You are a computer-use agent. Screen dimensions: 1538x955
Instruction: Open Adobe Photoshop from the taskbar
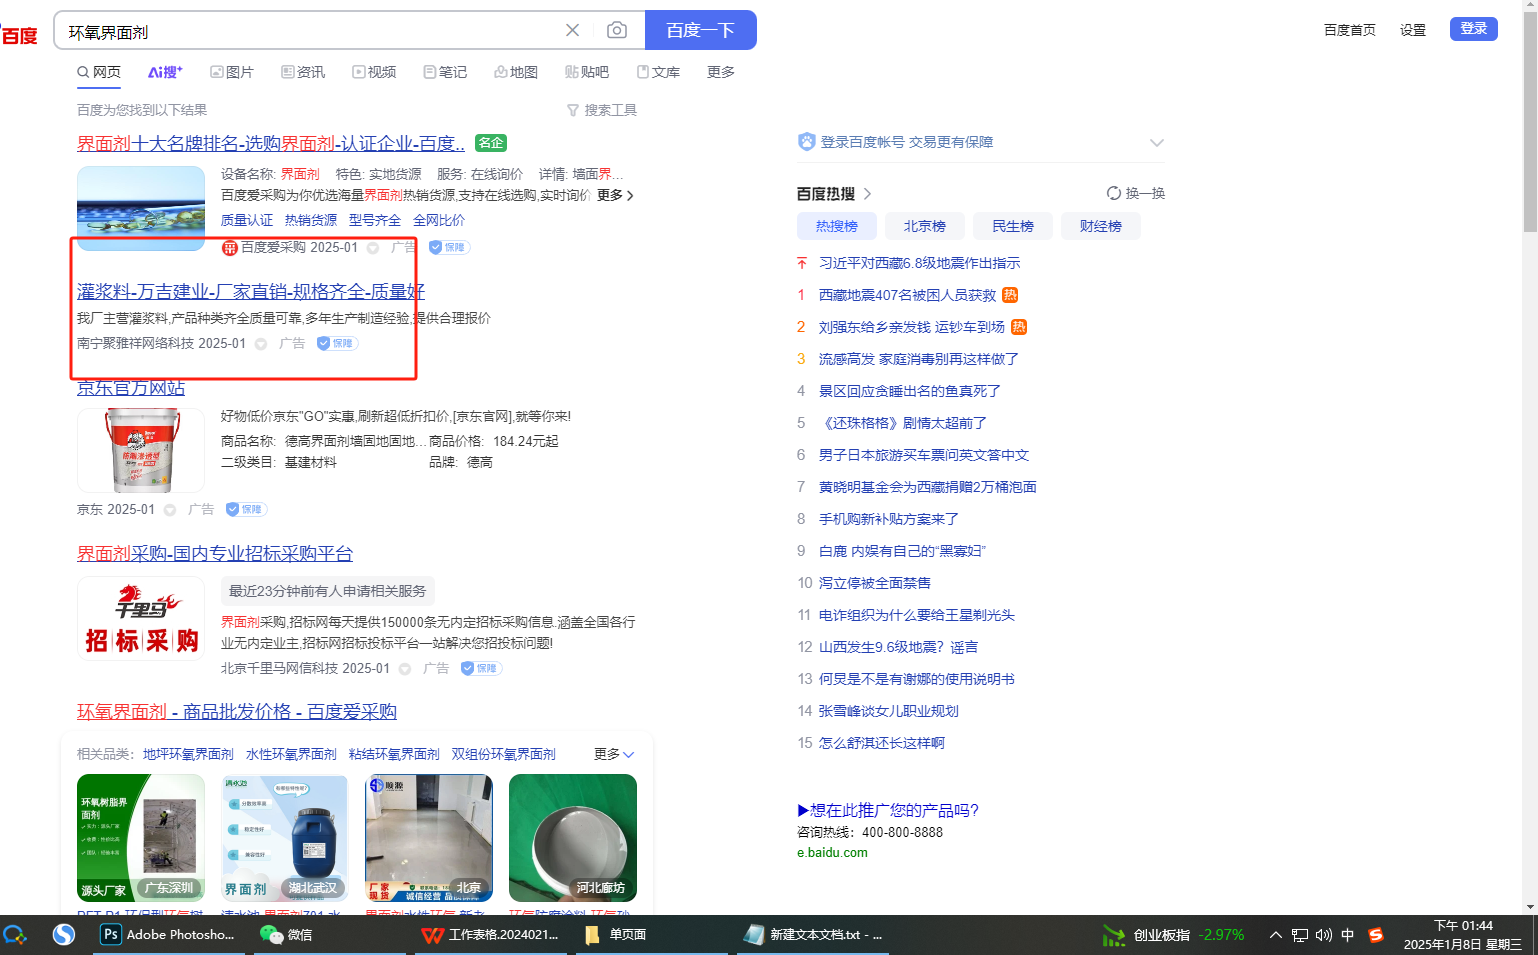point(168,934)
